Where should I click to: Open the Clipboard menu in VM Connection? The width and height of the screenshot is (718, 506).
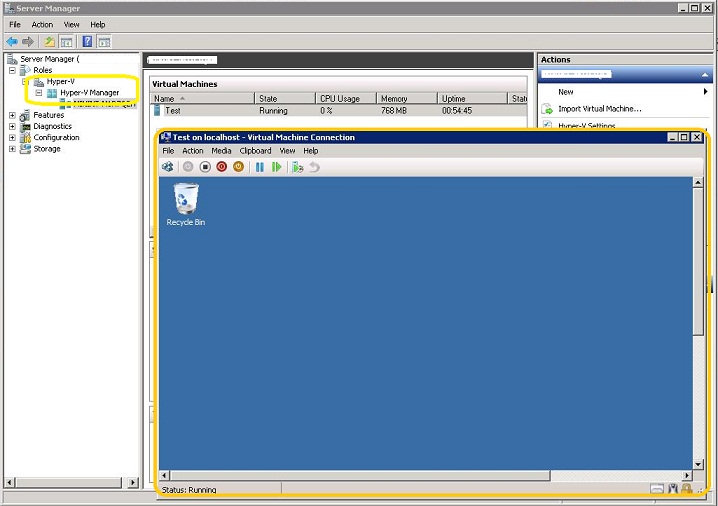tap(255, 151)
